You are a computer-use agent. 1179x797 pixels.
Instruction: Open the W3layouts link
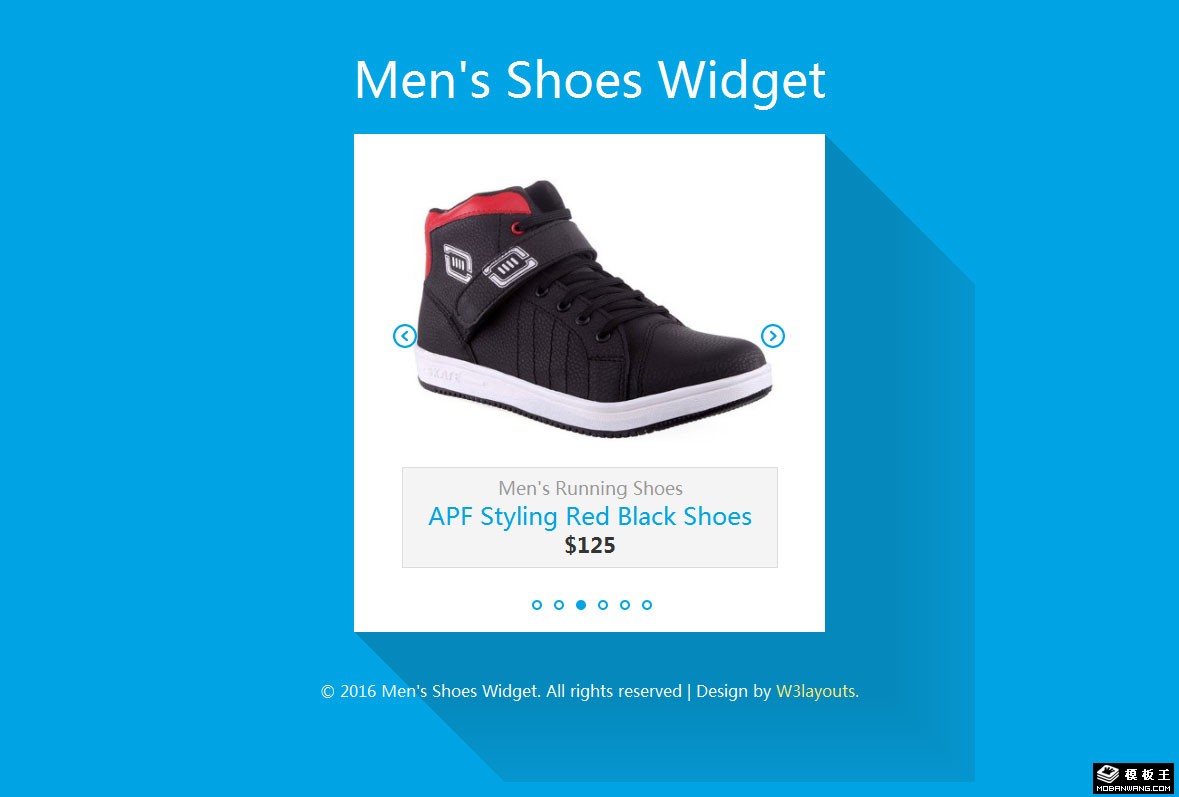pos(817,691)
